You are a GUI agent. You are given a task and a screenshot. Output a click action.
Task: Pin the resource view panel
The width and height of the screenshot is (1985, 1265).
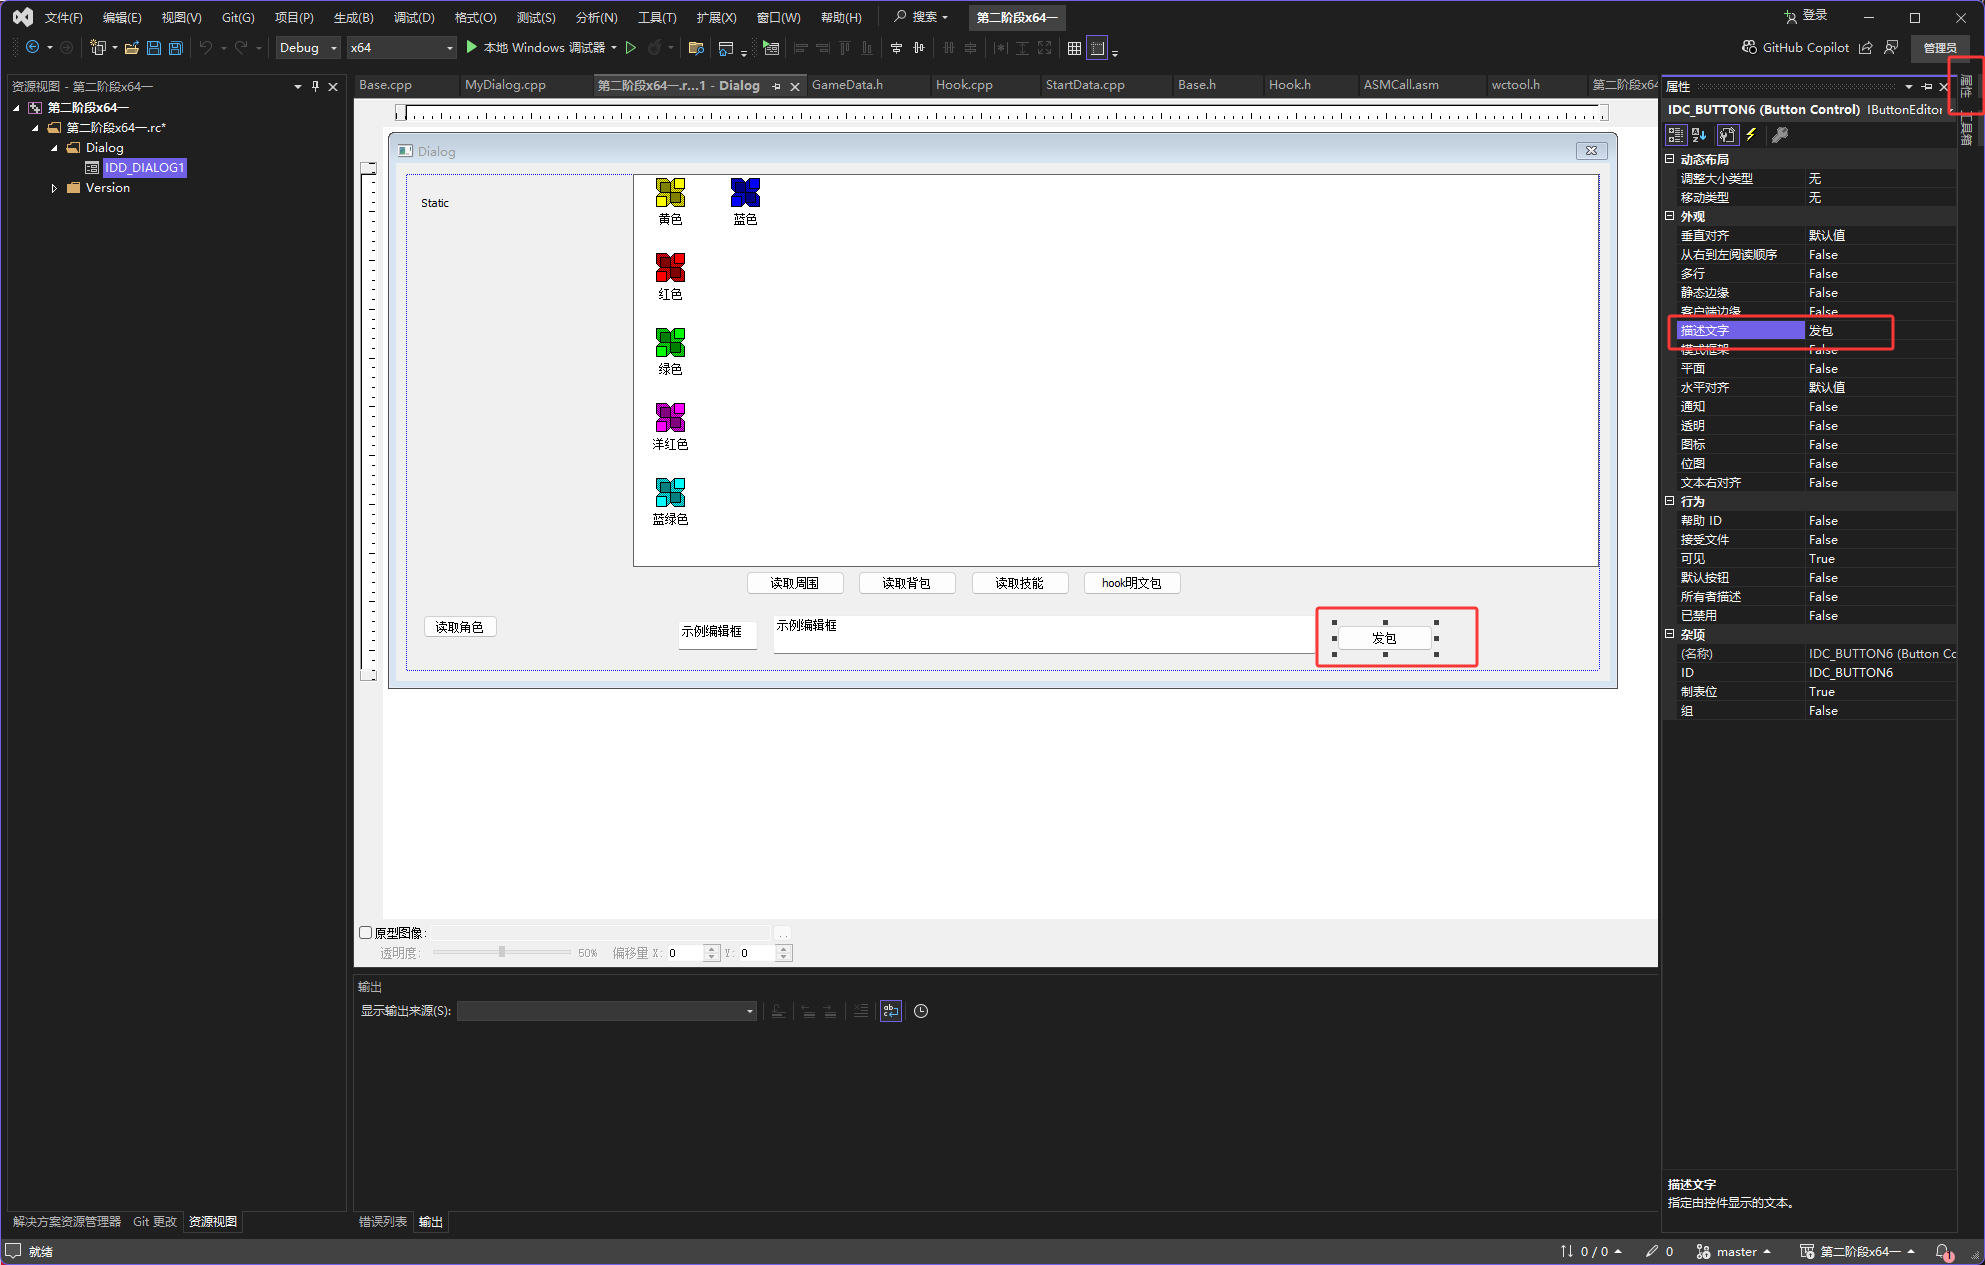315,87
